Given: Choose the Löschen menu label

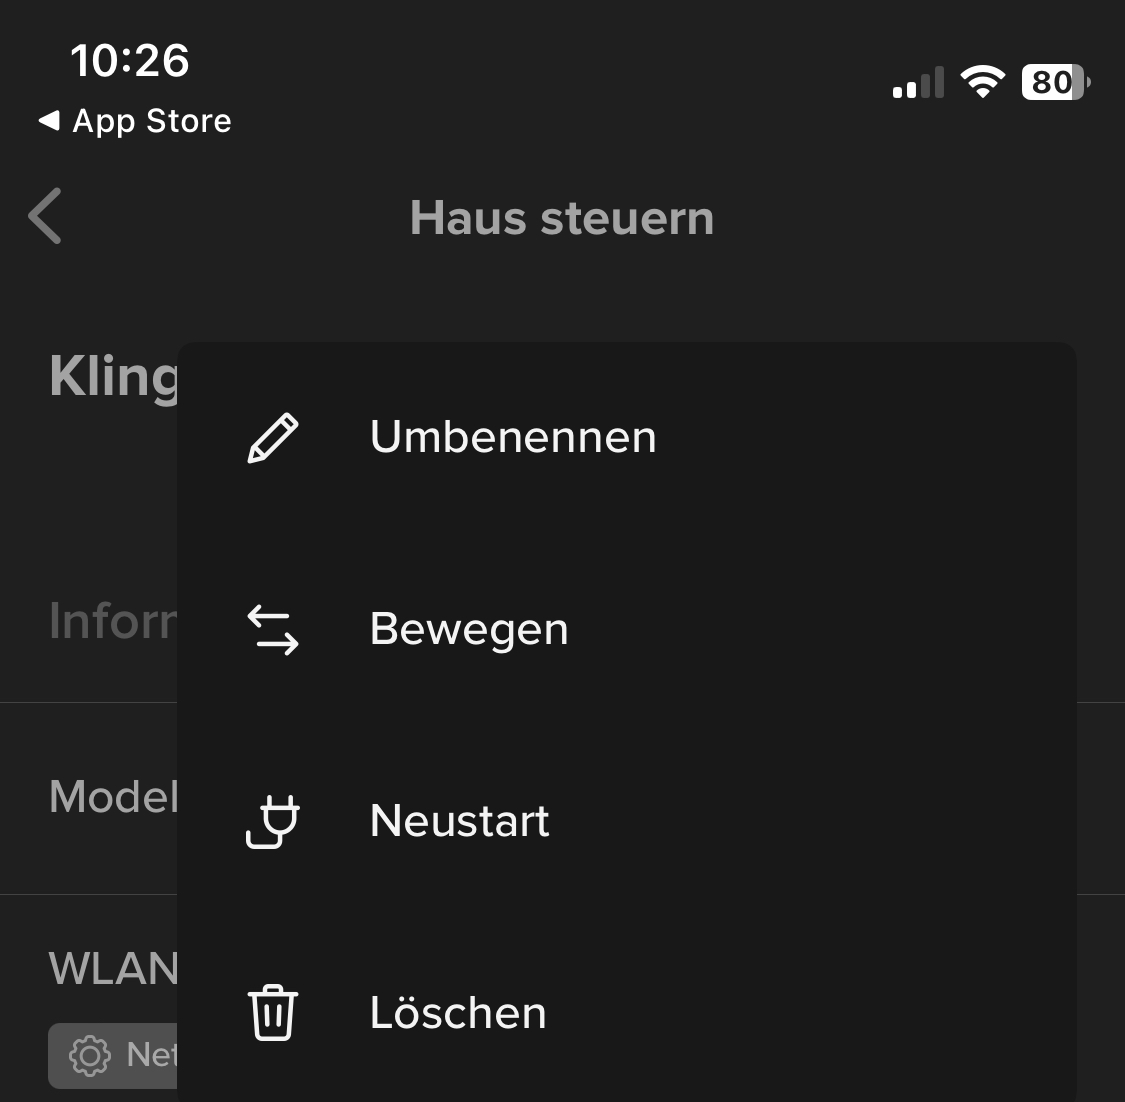Looking at the screenshot, I should click(458, 1013).
